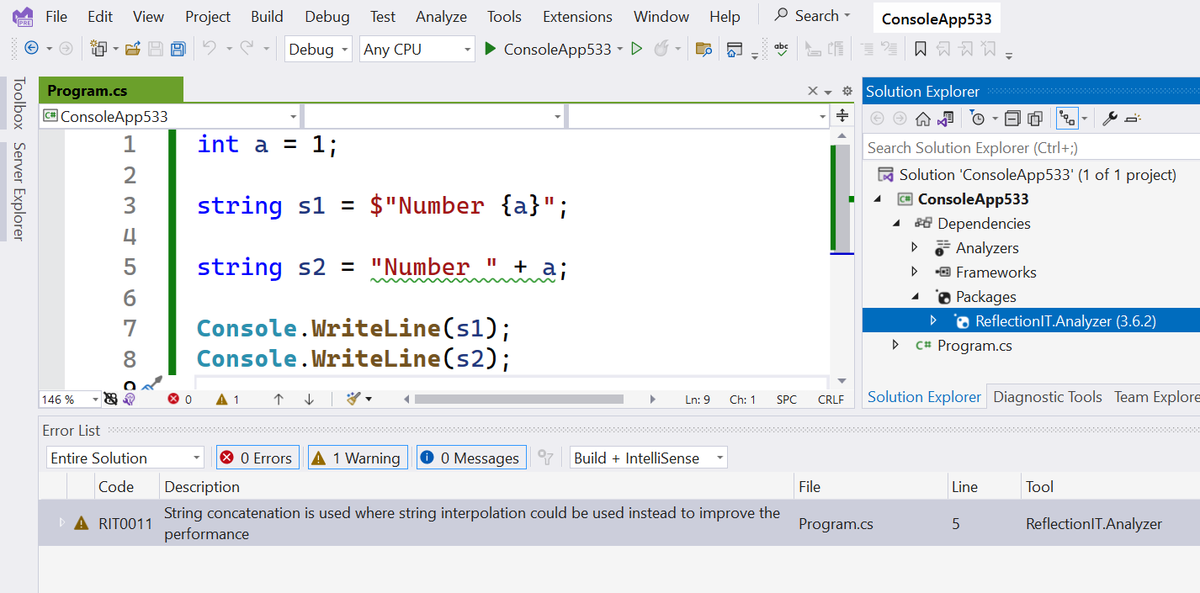Viewport: 1200px width, 593px height.
Task: Click the Save All icon
Action: (177, 48)
